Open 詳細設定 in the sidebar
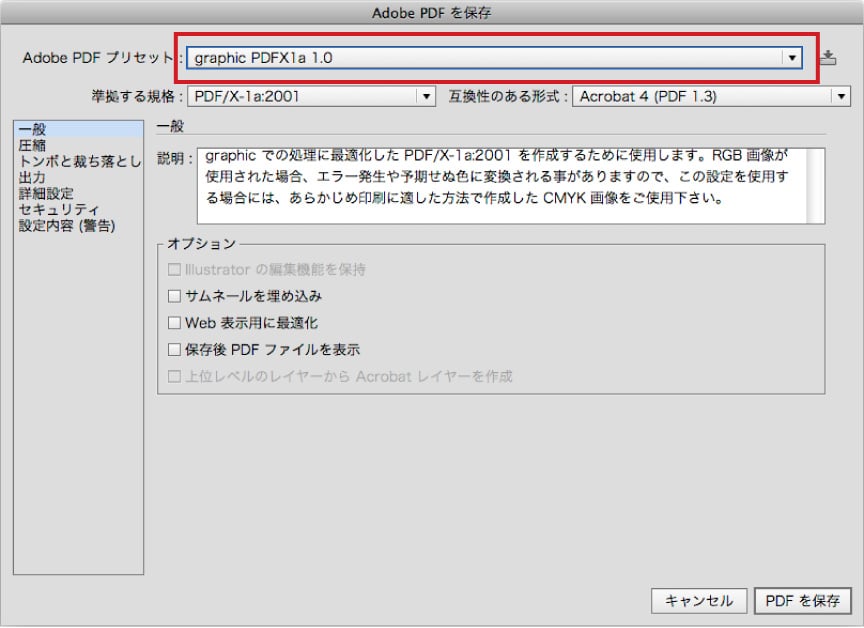Screen dimensions: 864x628 [x=46, y=193]
